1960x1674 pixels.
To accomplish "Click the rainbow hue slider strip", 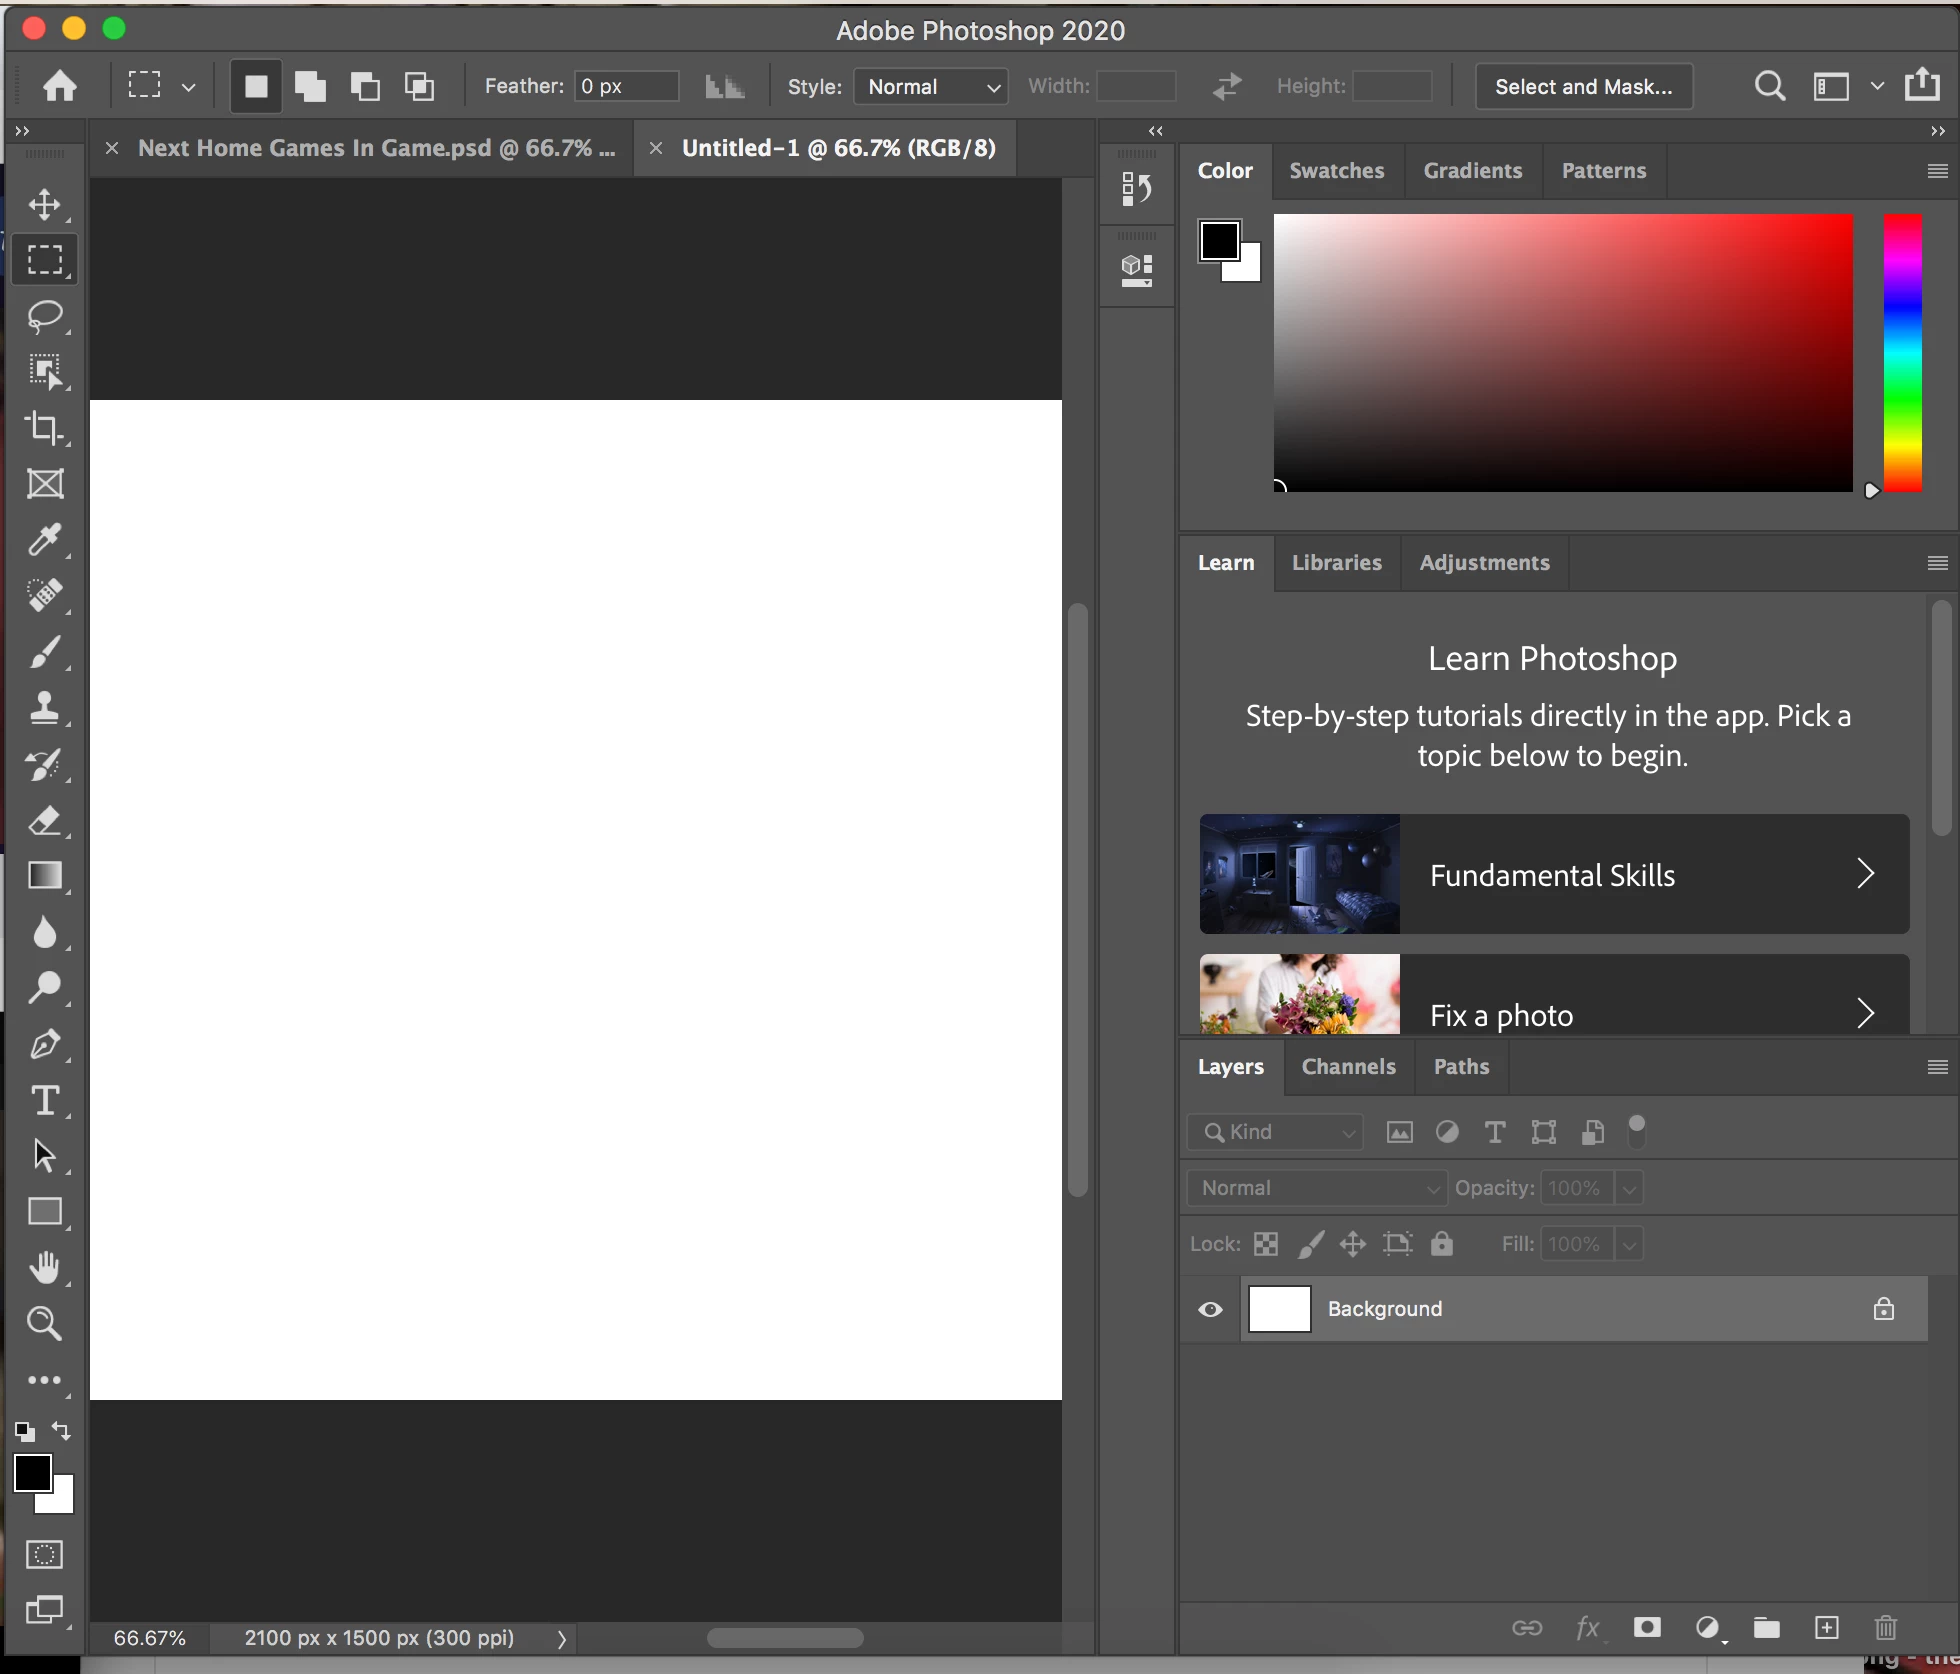I will pos(1902,352).
